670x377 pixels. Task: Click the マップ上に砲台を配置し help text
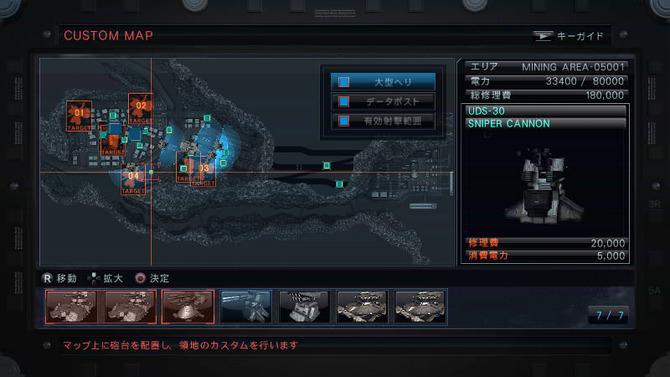[x=180, y=345]
